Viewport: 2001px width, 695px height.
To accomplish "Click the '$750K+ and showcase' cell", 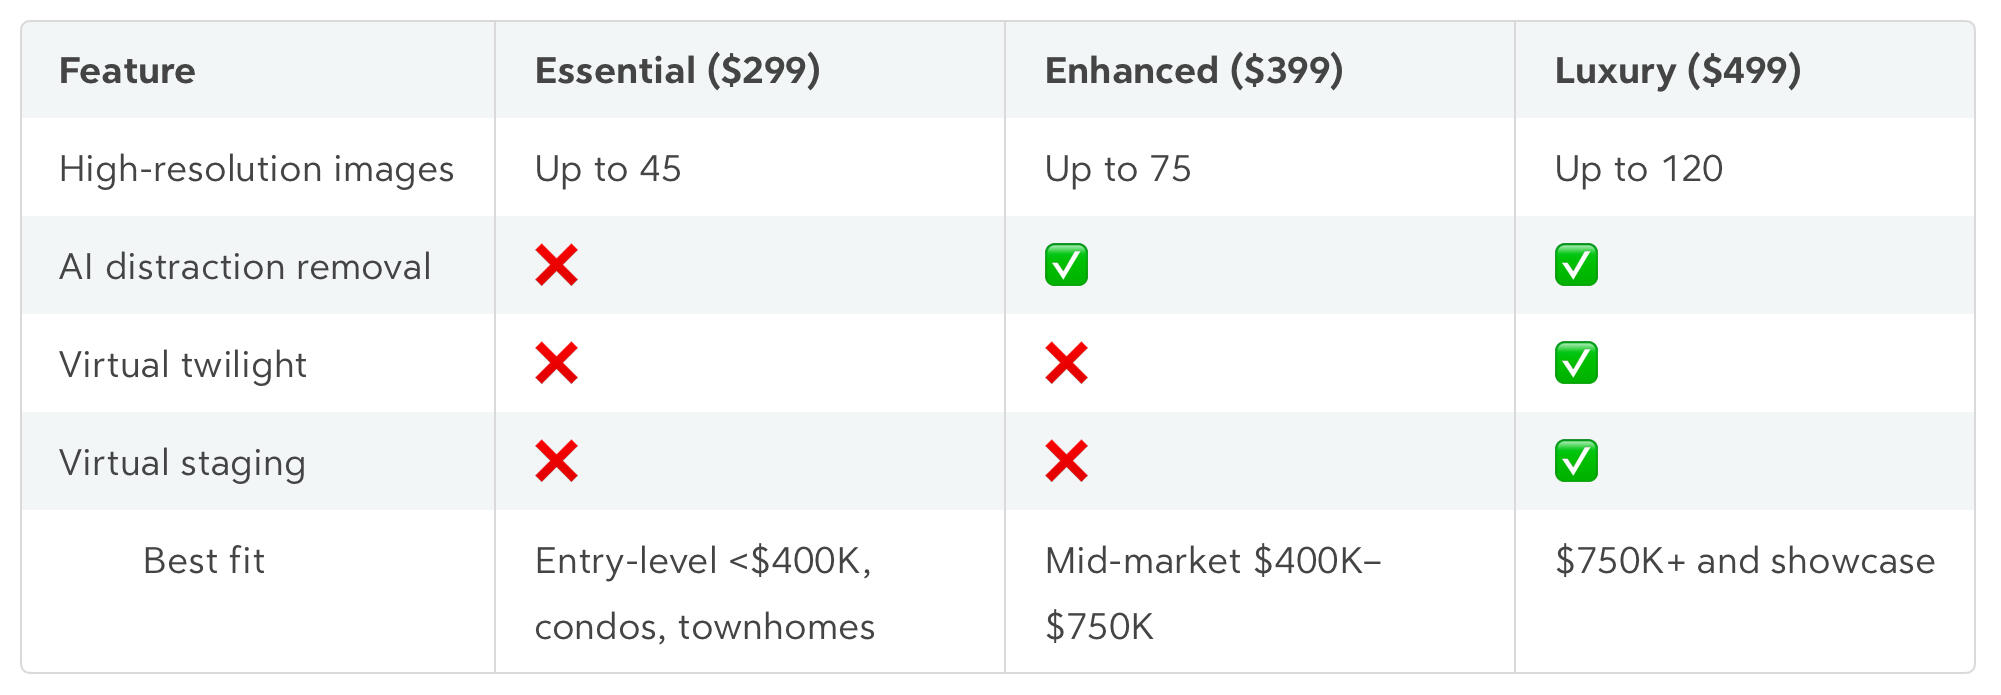I will point(1744,561).
